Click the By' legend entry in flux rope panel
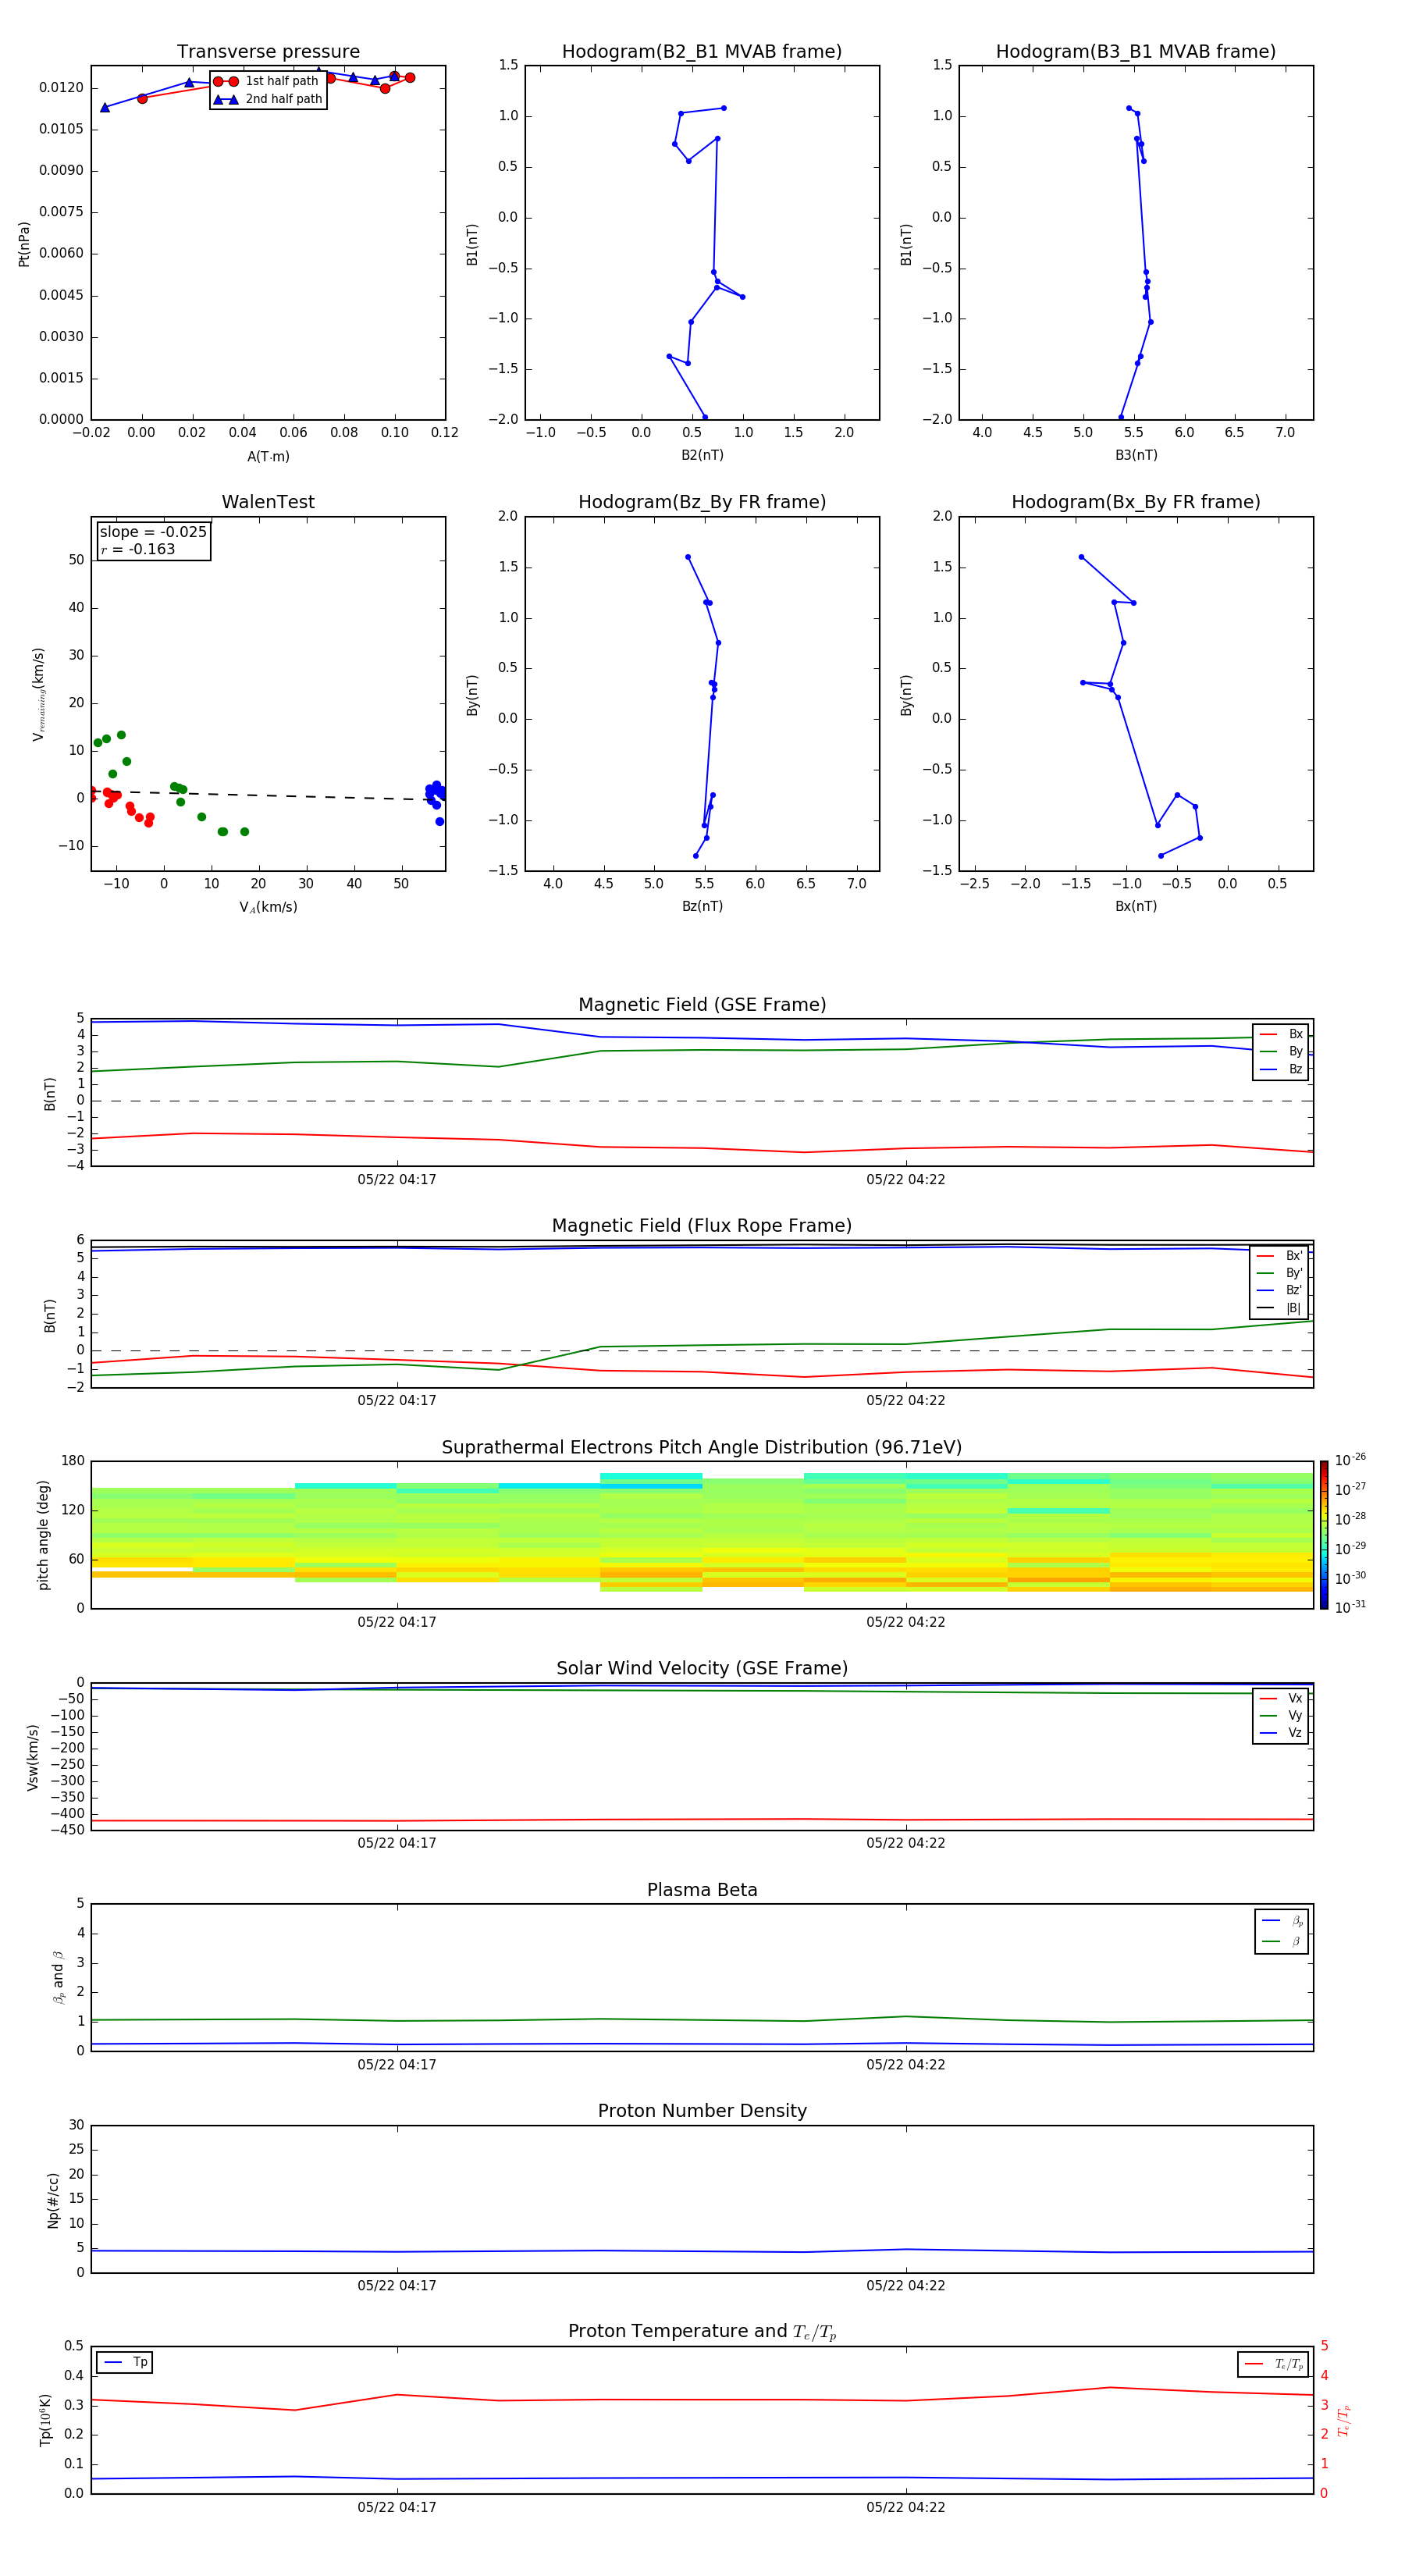Image resolution: width=1405 pixels, height=2576 pixels. (1280, 1274)
